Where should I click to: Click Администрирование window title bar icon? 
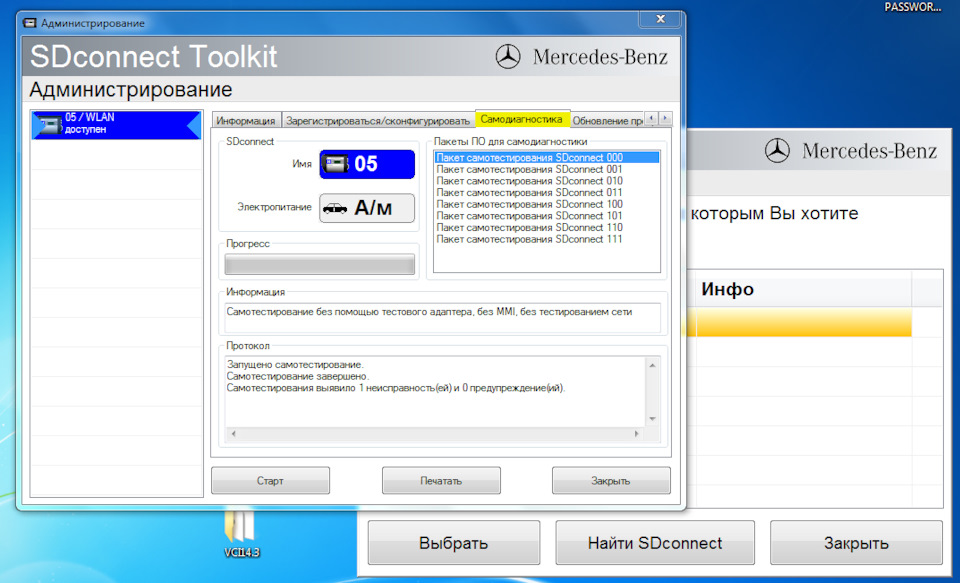pyautogui.click(x=29, y=23)
